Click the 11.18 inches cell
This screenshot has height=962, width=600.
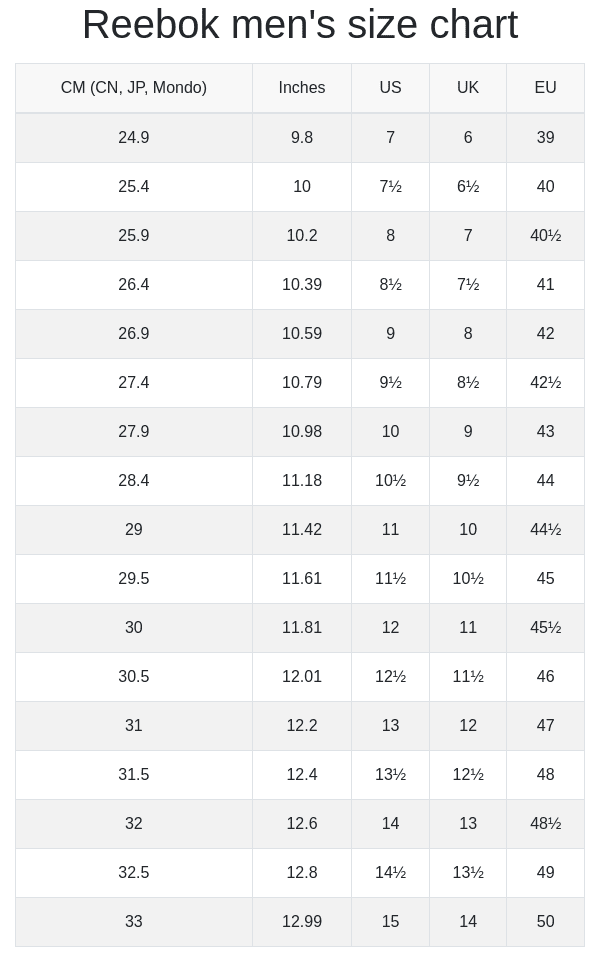pos(302,481)
